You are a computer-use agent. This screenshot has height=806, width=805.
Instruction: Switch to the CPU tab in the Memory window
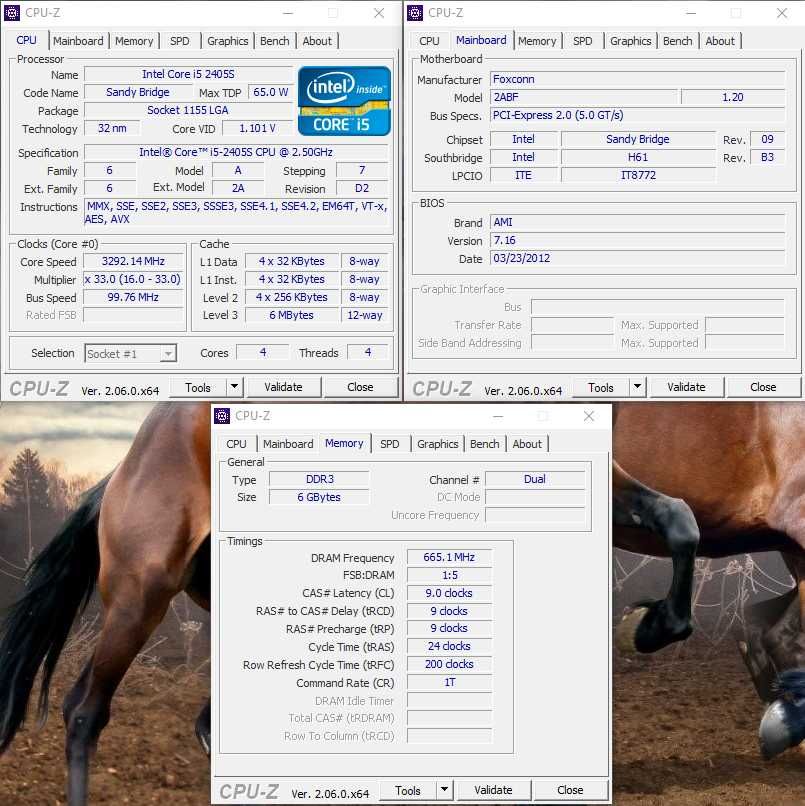[x=236, y=444]
